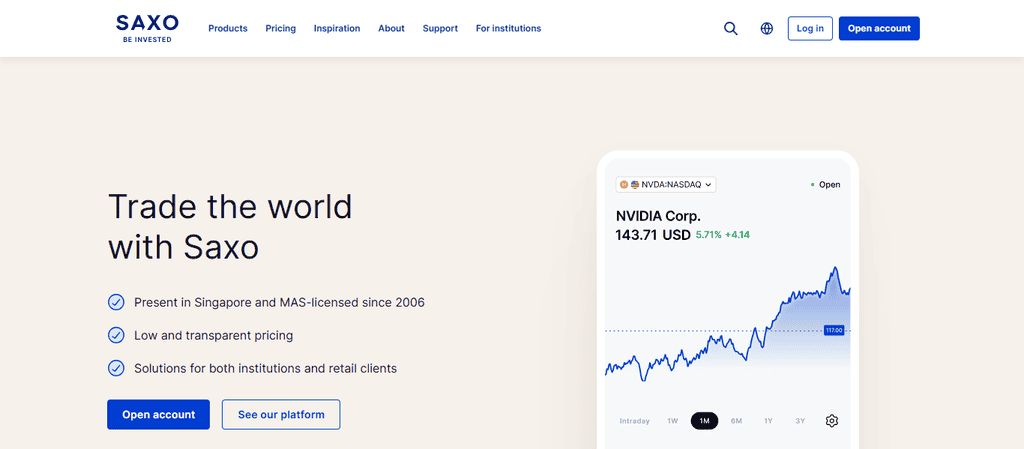
Task: Open the Products menu
Action: [228, 29]
